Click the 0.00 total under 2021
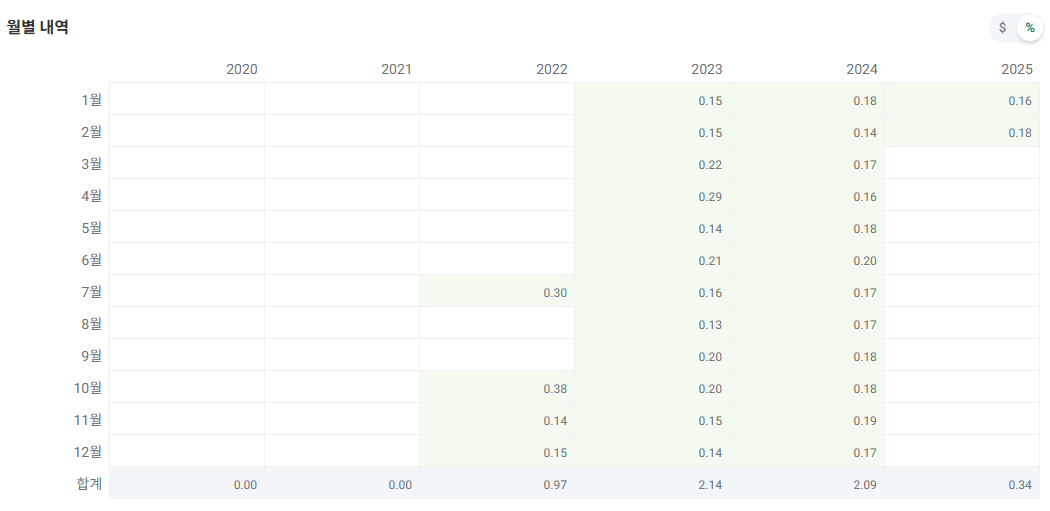1050x511 pixels. tap(342, 484)
